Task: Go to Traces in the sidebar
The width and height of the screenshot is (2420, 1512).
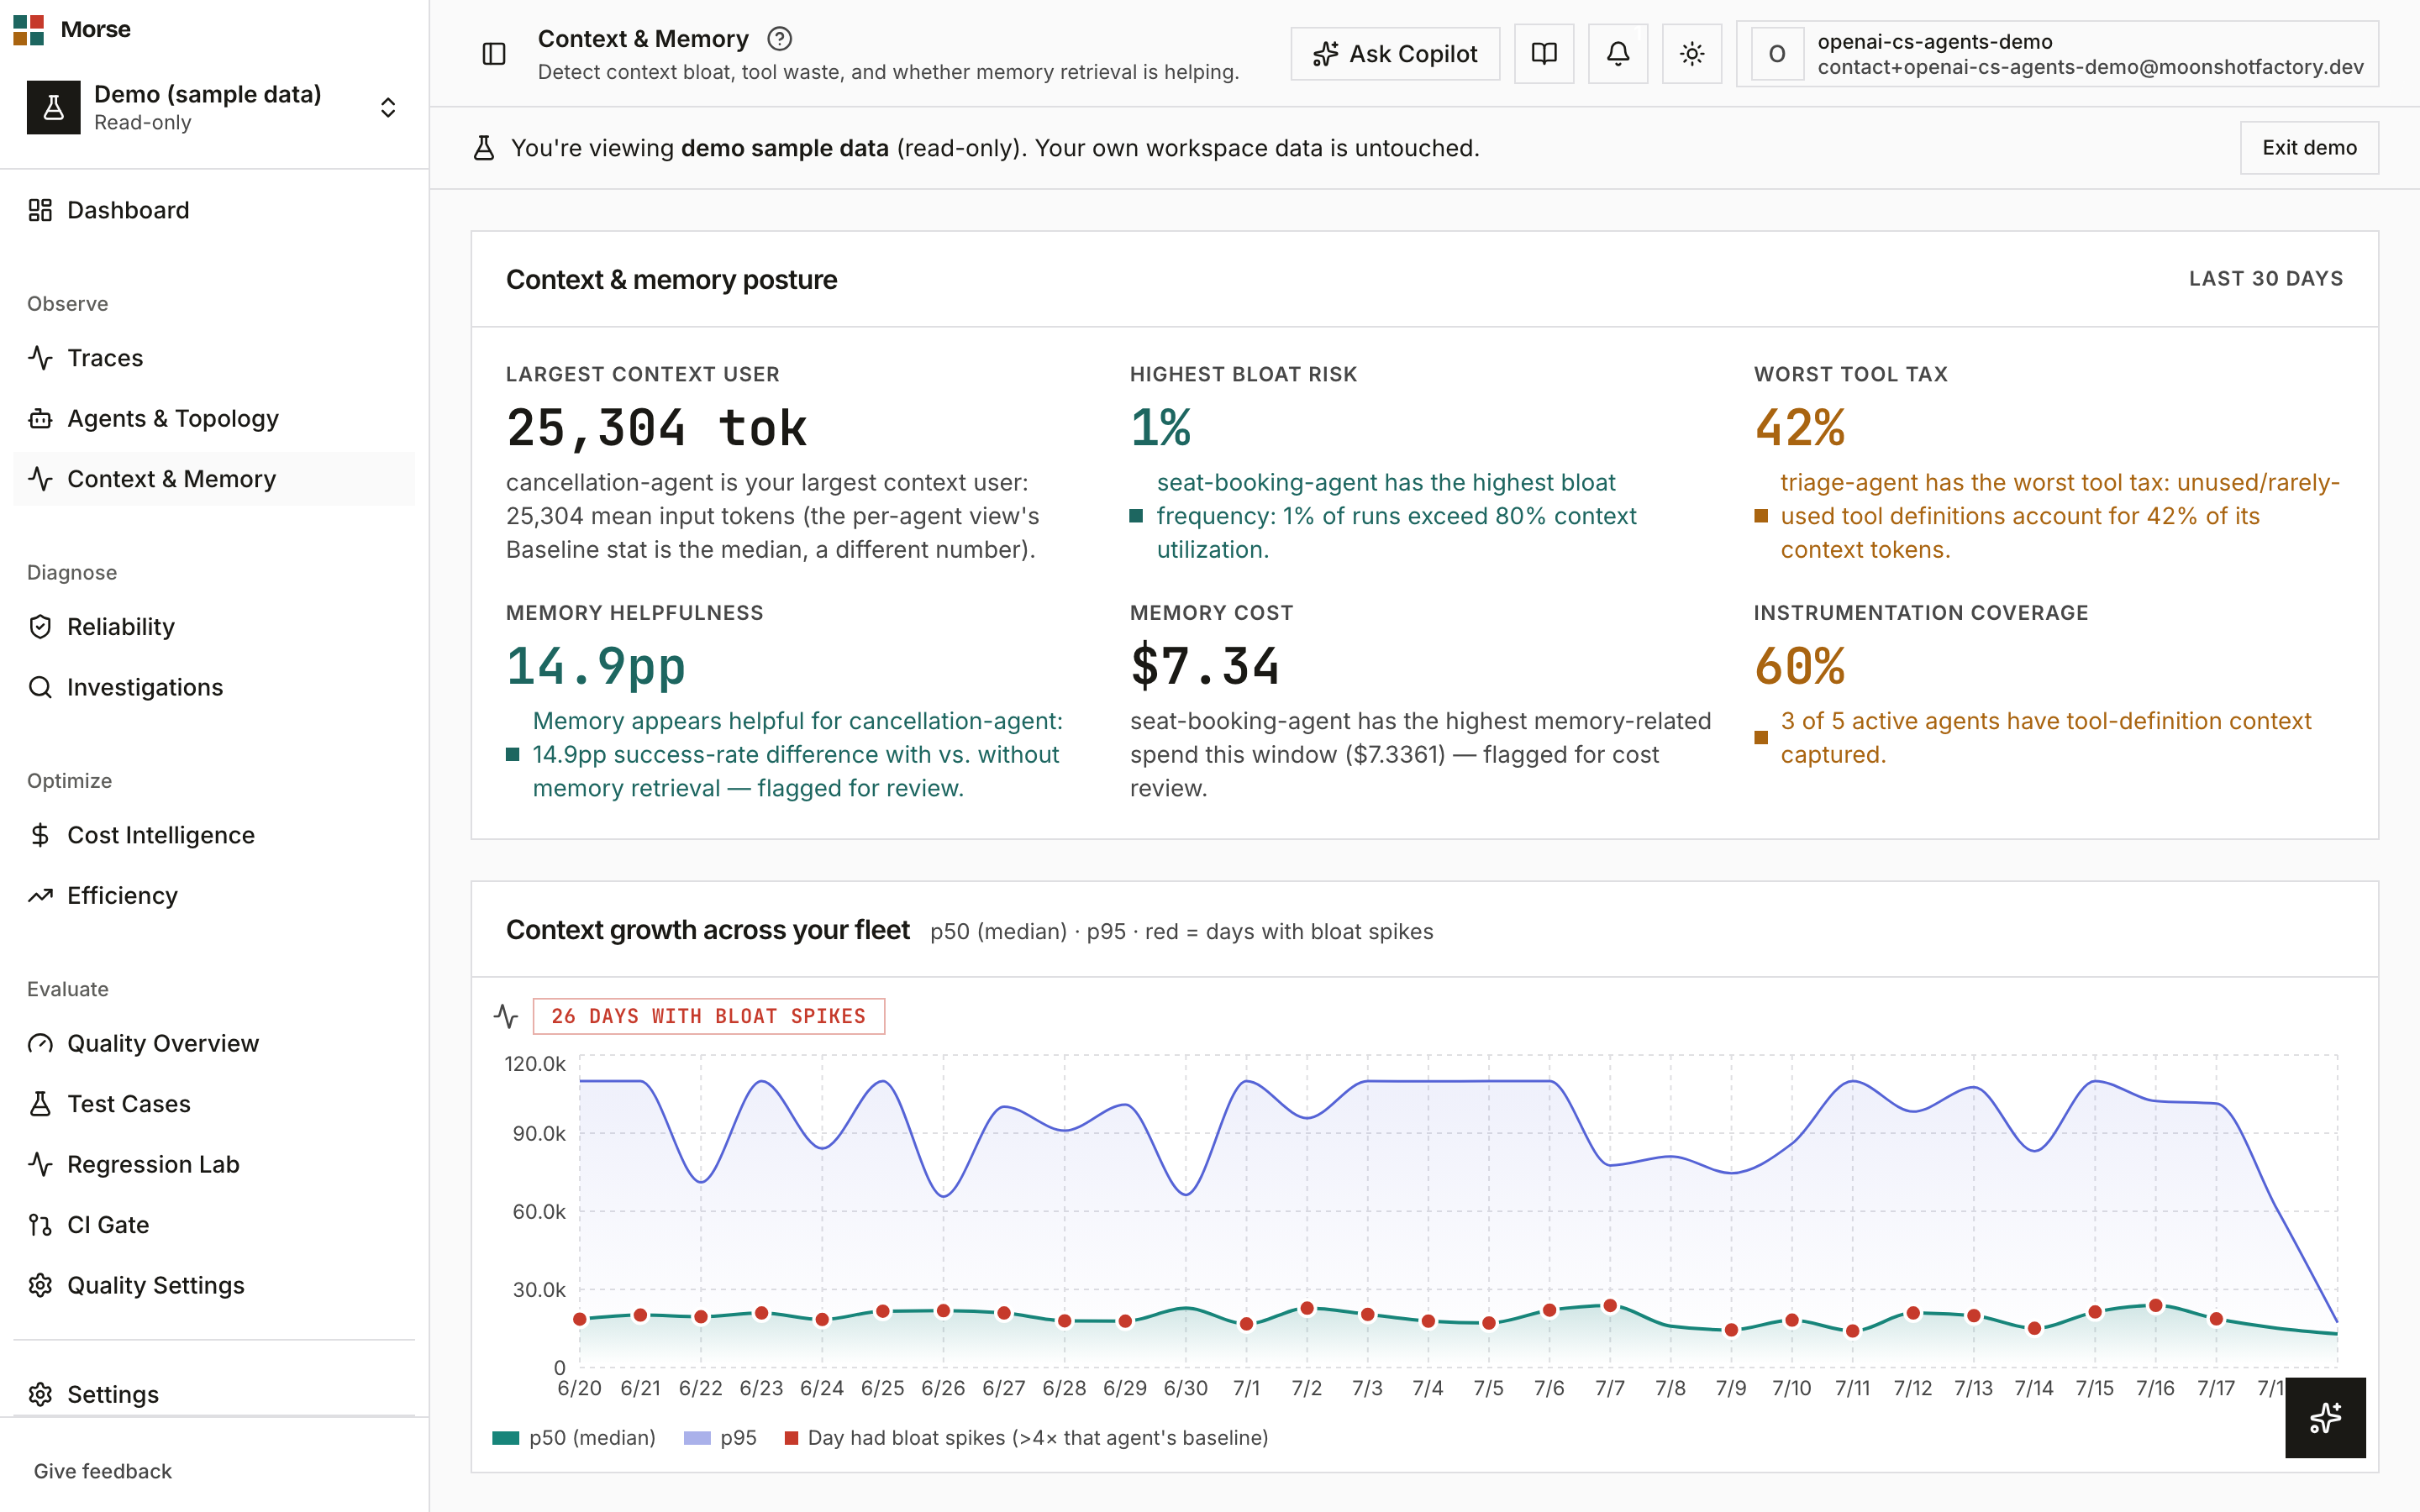Action: coord(214,358)
